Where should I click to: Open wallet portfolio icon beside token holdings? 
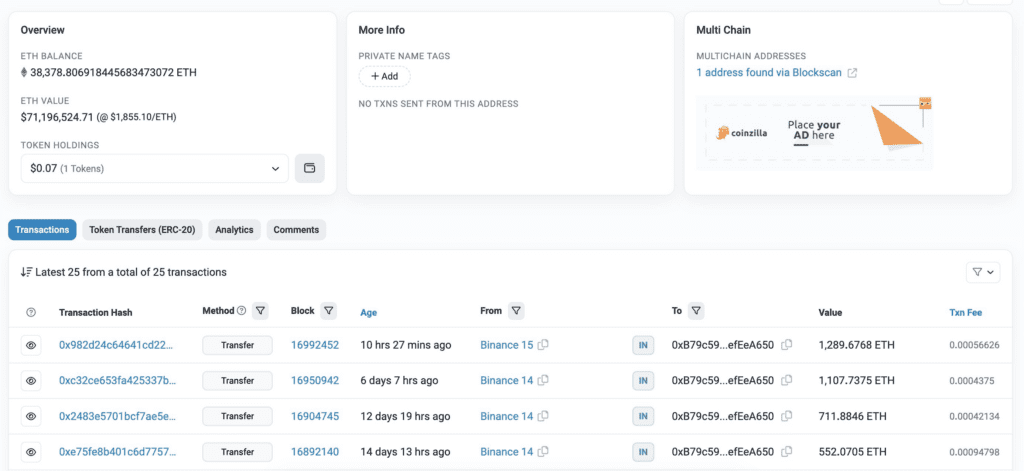click(x=310, y=169)
